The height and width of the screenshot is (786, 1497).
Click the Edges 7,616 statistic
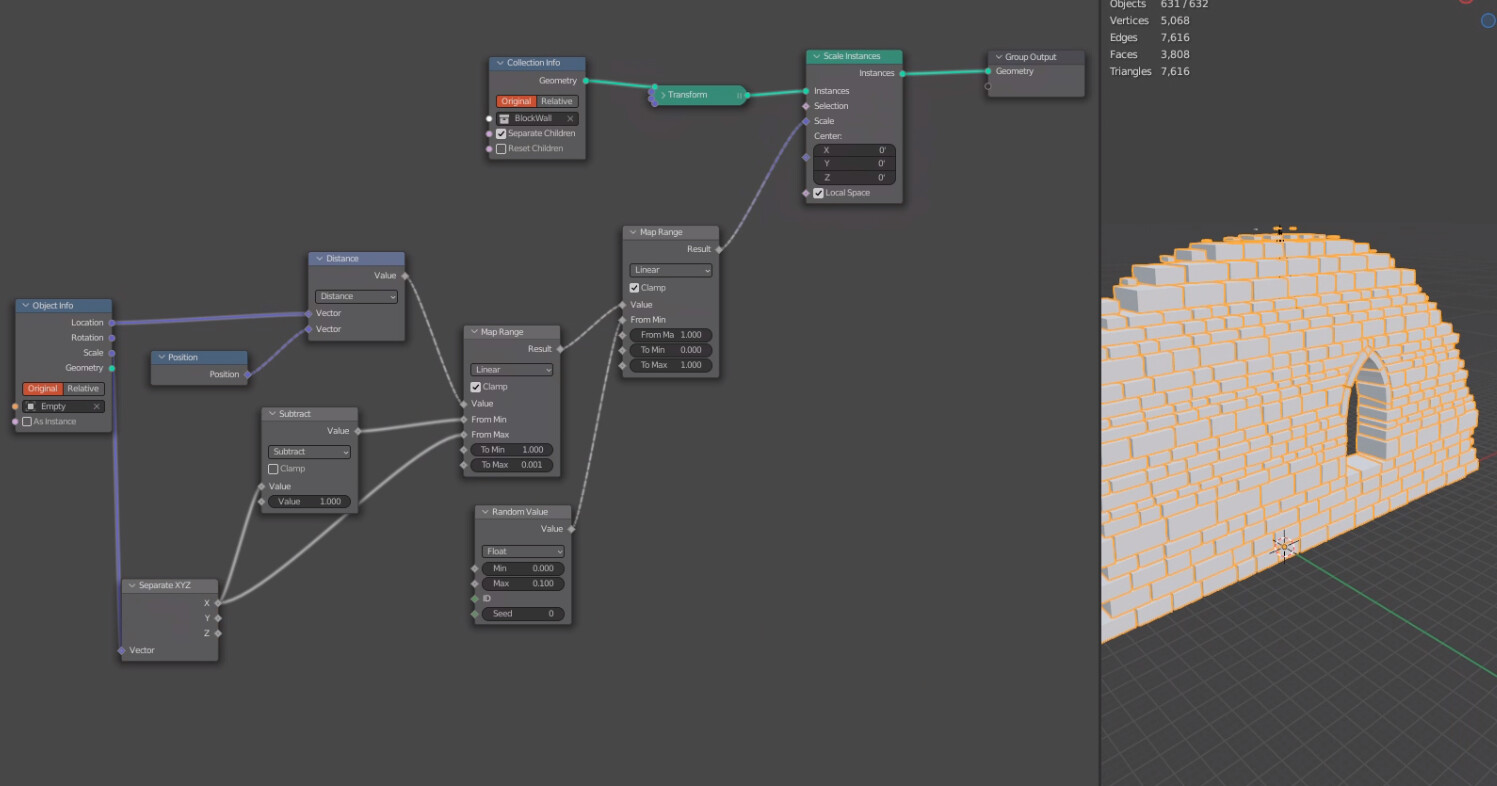point(1149,37)
